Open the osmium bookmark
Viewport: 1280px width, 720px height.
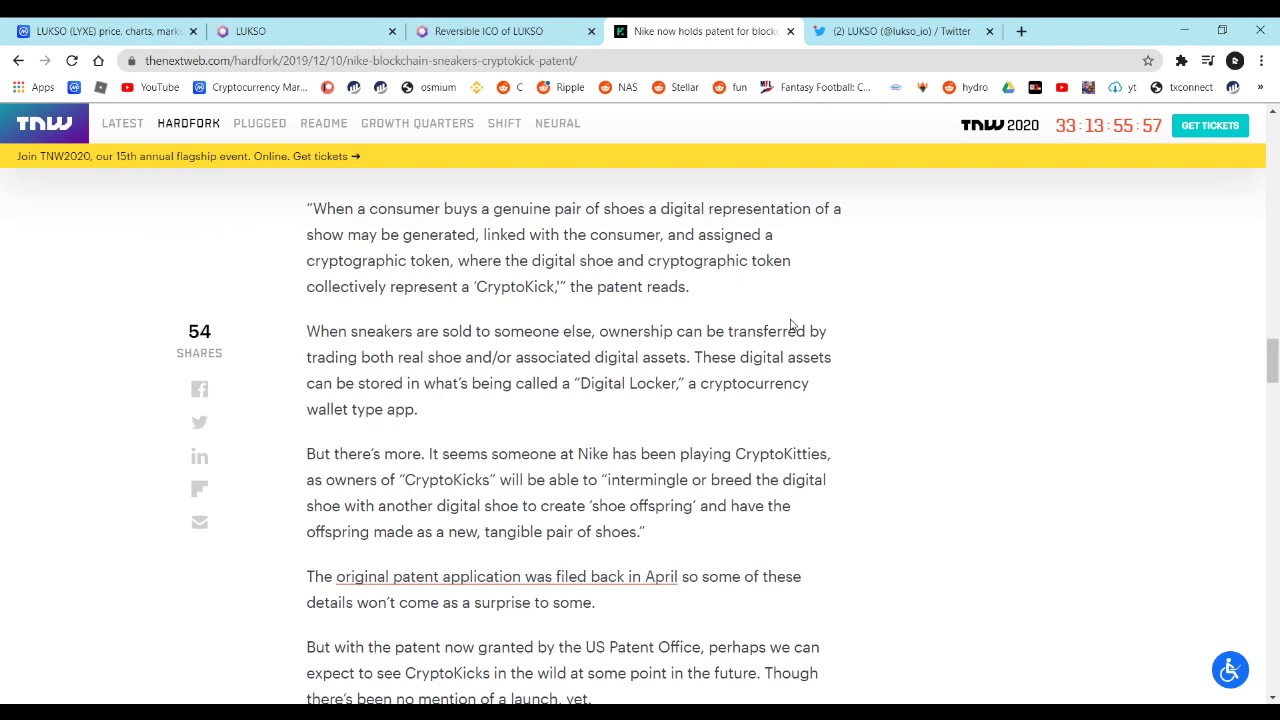[428, 87]
